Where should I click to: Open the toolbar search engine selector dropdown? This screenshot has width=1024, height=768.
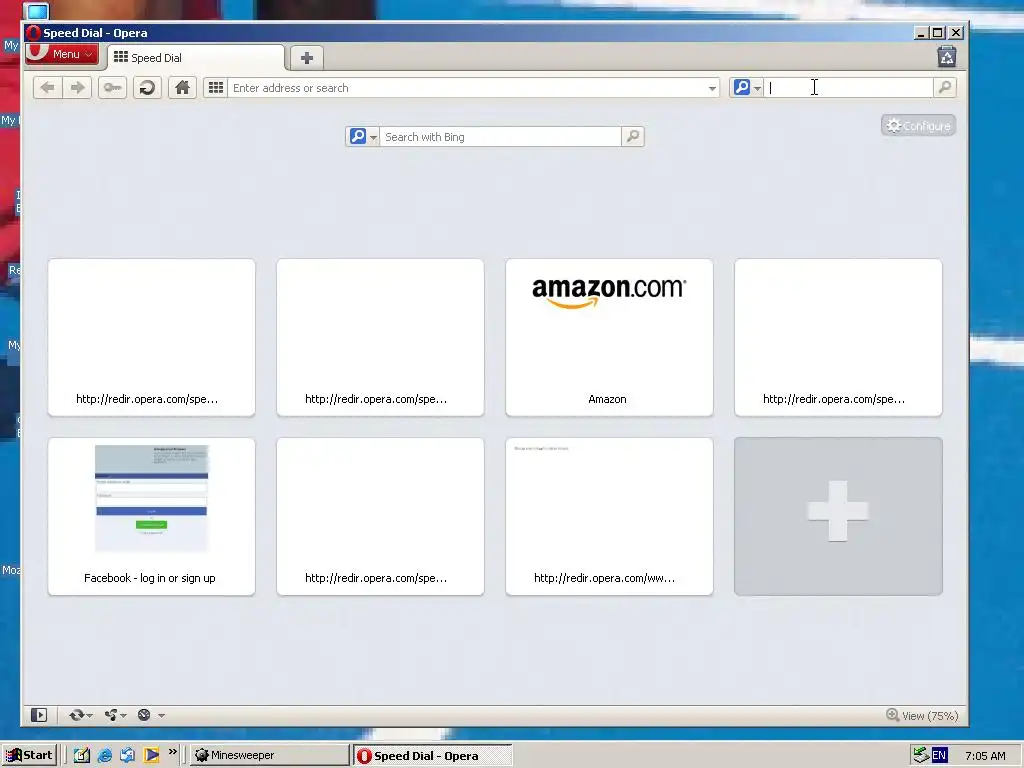[x=747, y=88]
